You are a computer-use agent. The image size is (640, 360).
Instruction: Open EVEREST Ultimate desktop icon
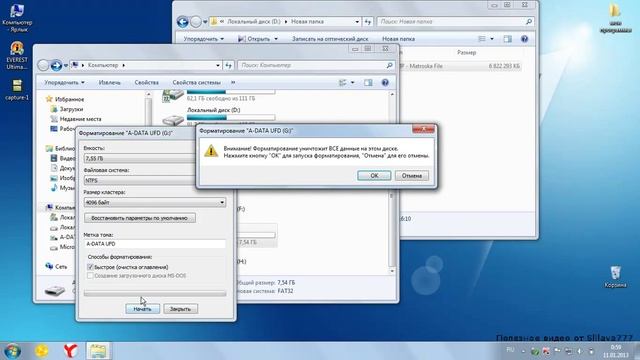click(x=17, y=56)
